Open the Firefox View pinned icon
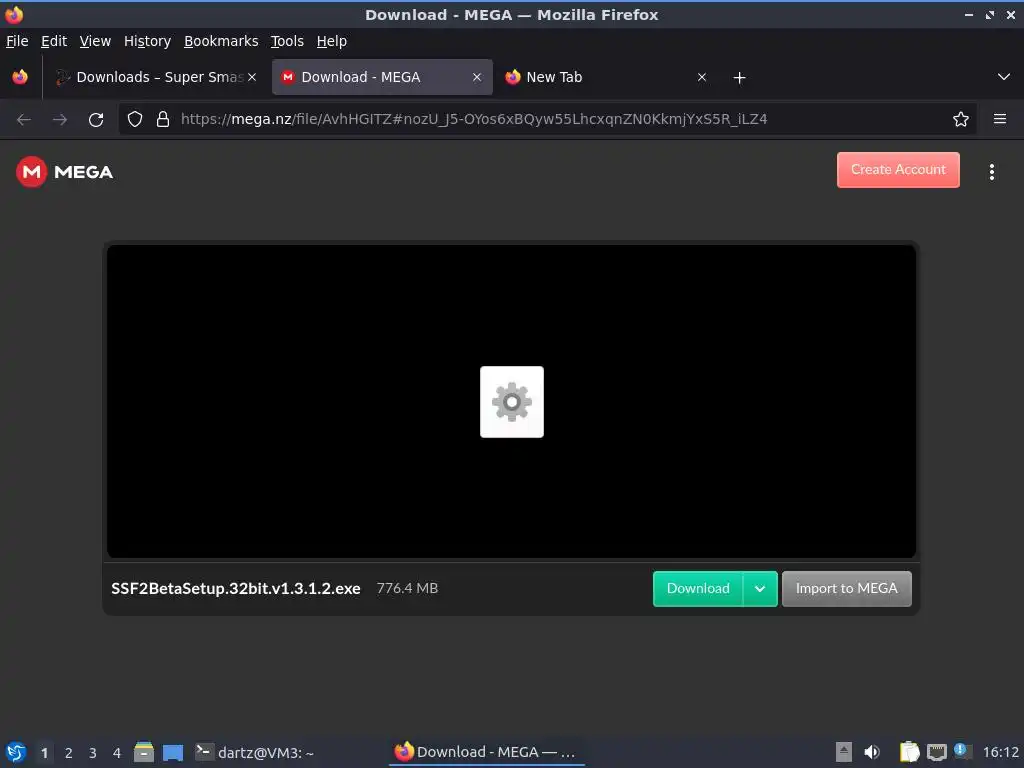The height and width of the screenshot is (768, 1024). click(x=20, y=77)
